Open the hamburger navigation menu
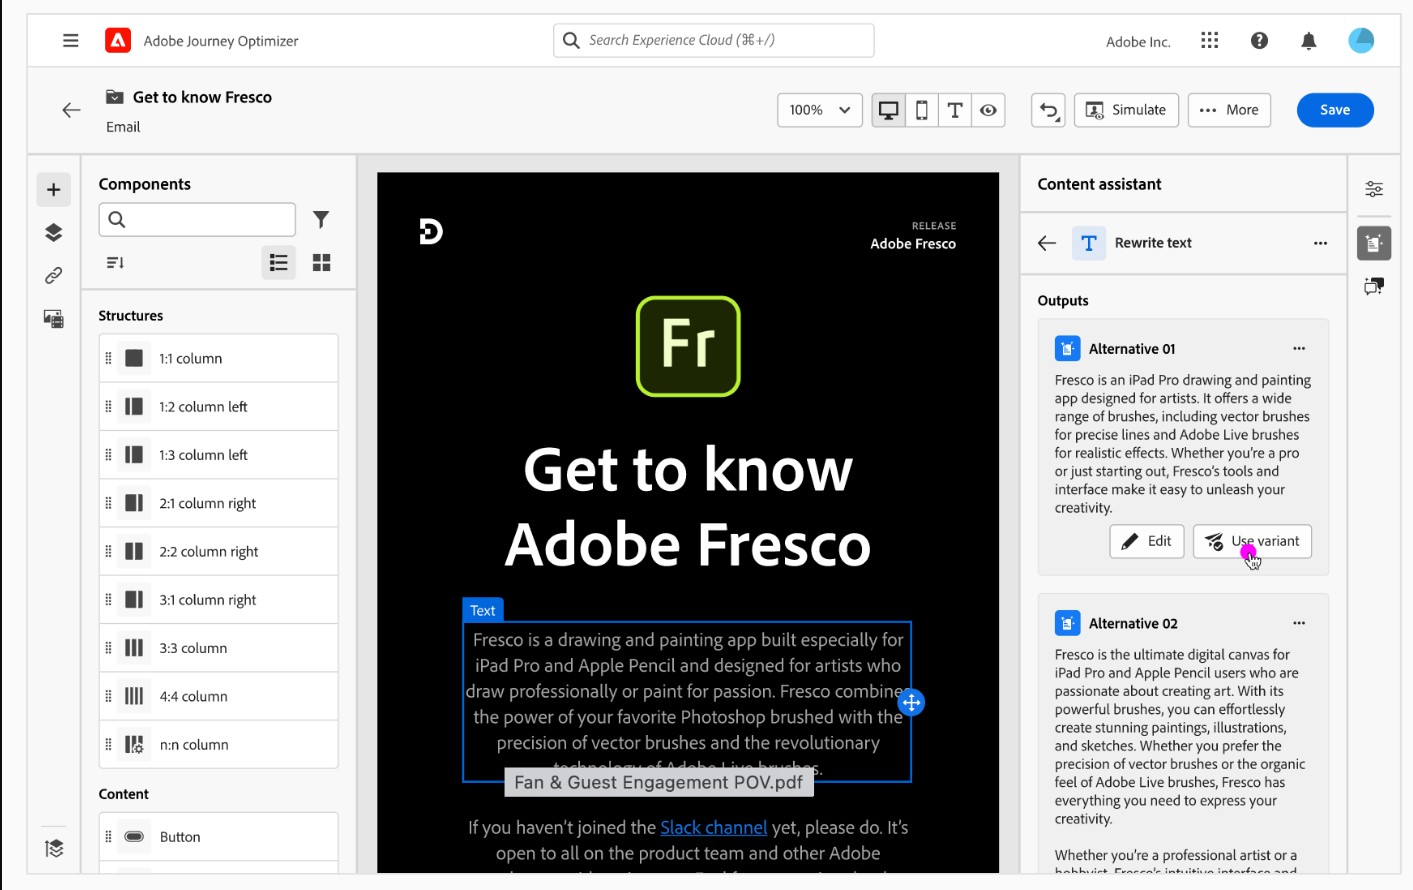This screenshot has height=890, width=1413. pos(70,41)
